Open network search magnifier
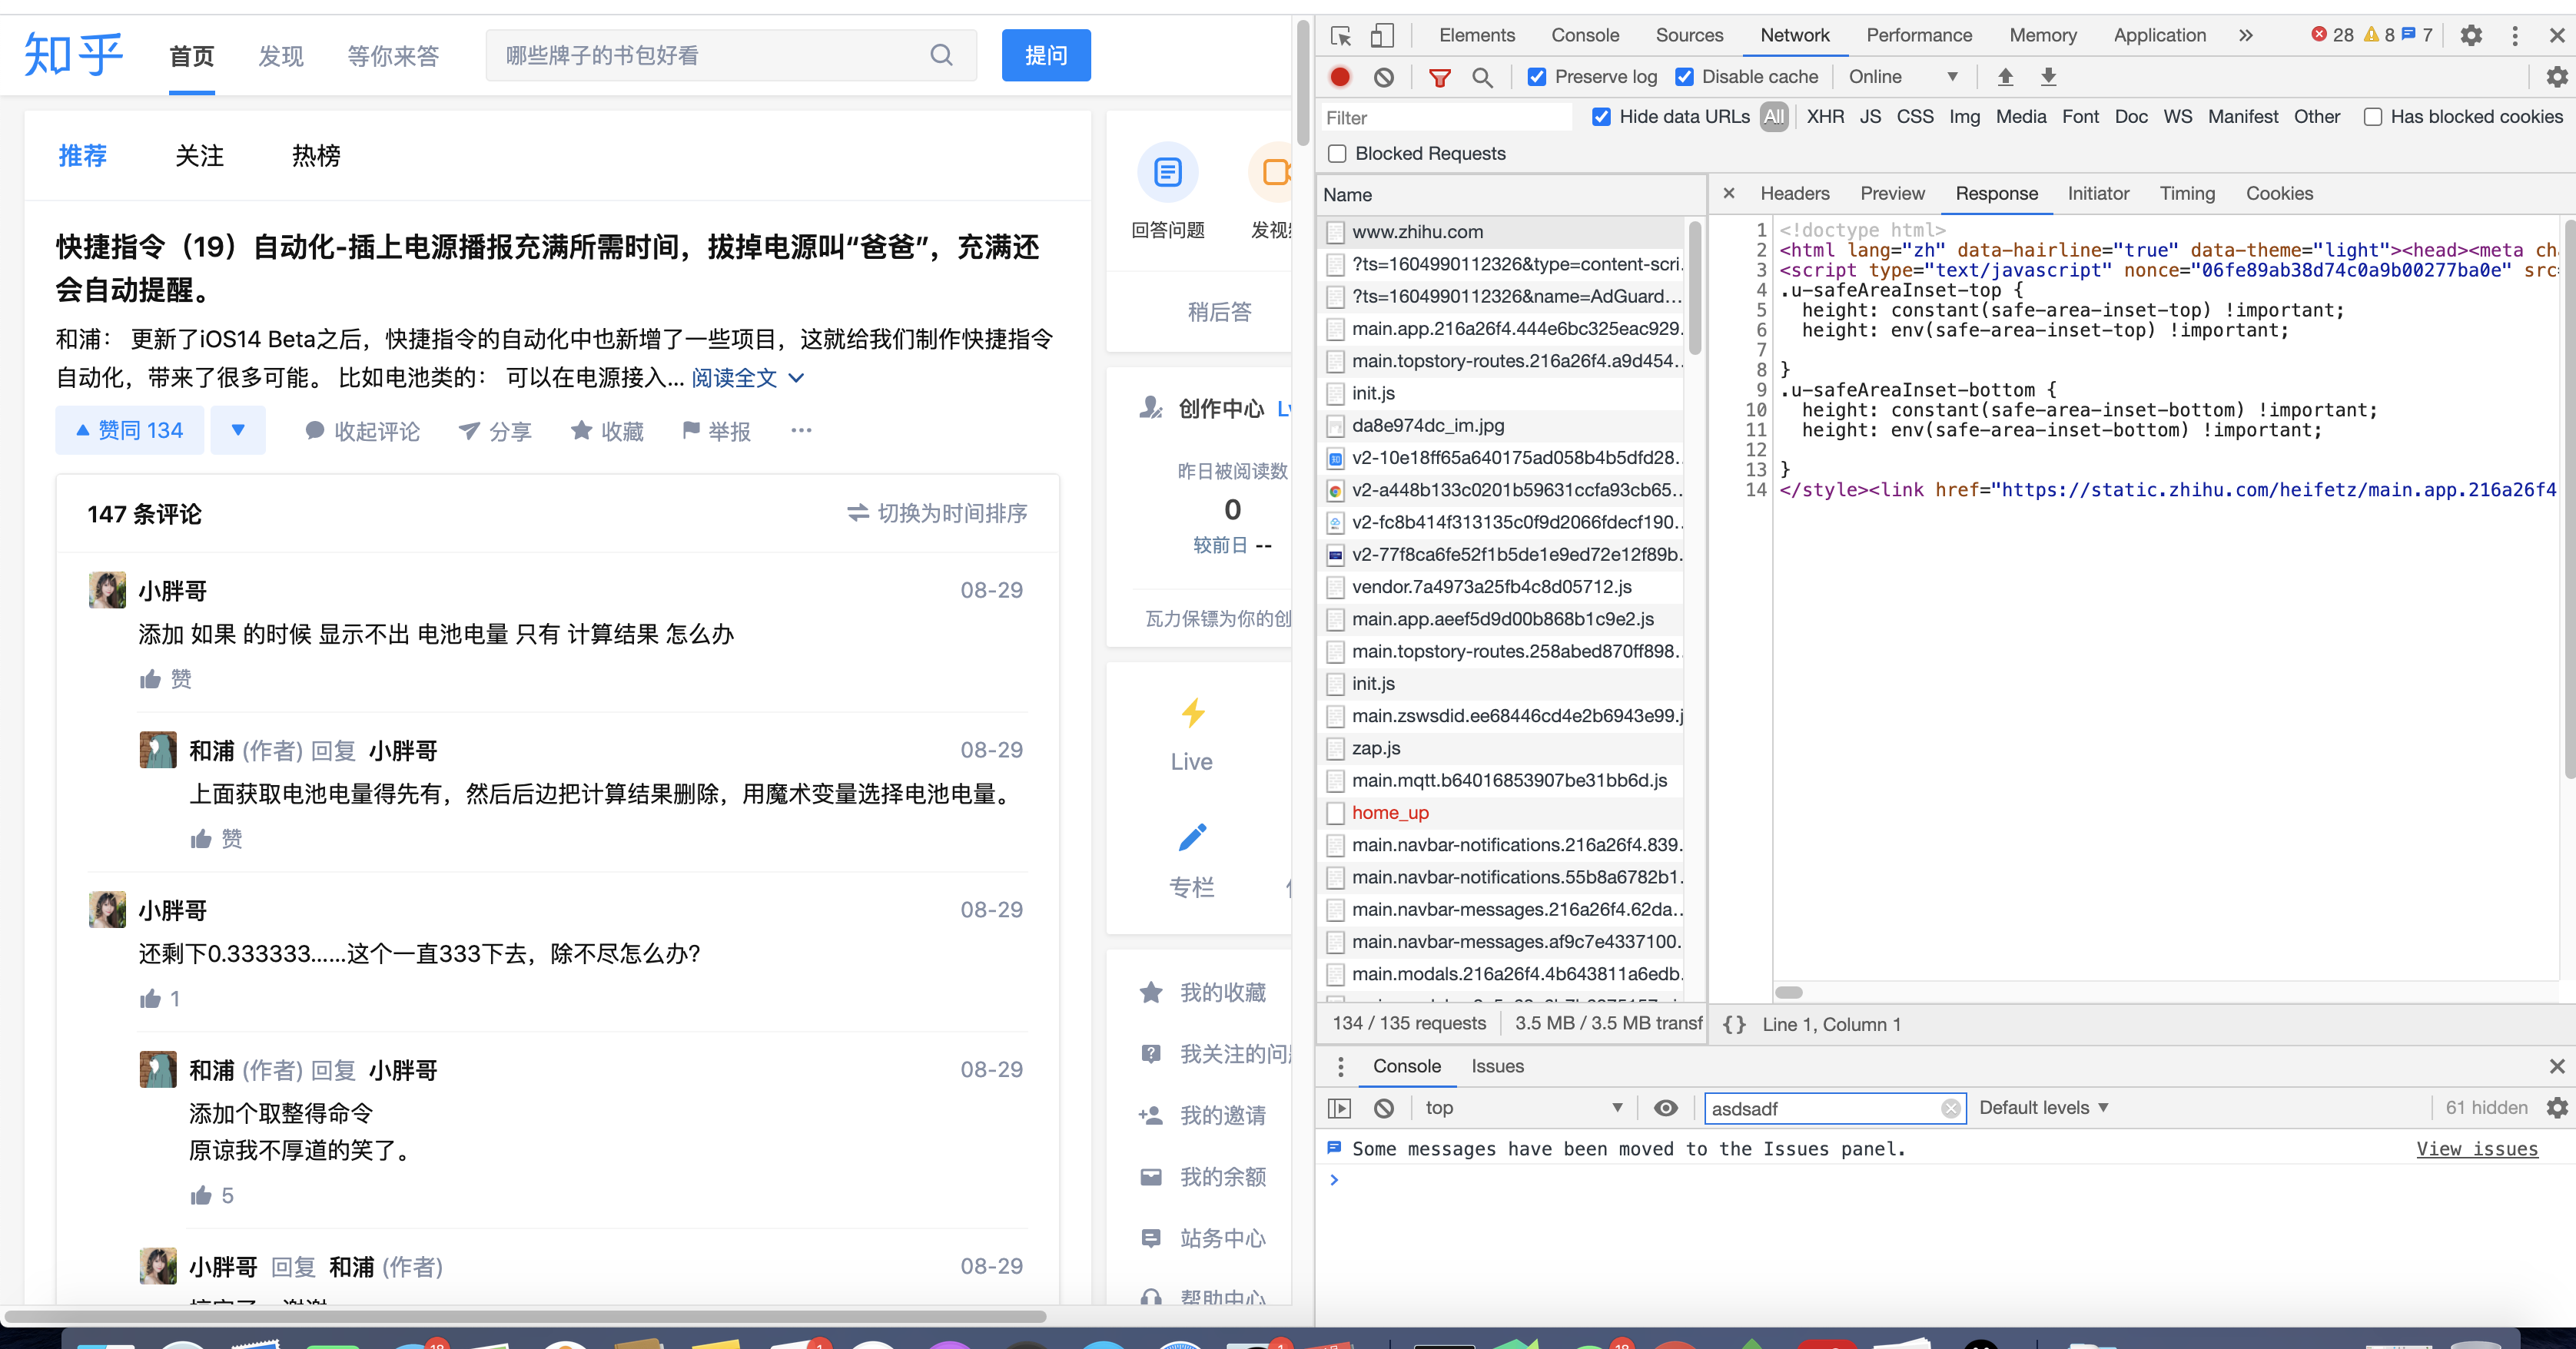 click(x=1482, y=77)
